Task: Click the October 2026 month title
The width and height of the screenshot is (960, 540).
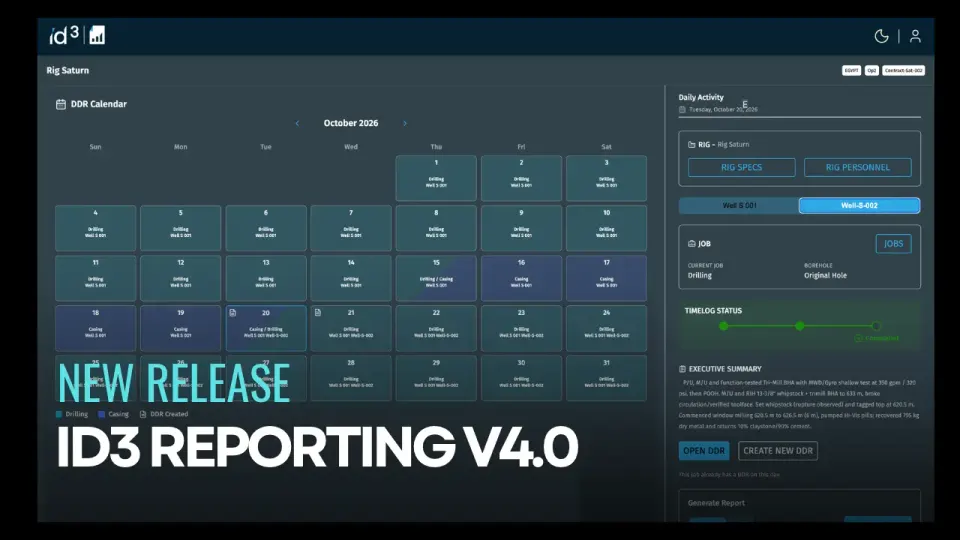Action: coord(351,123)
